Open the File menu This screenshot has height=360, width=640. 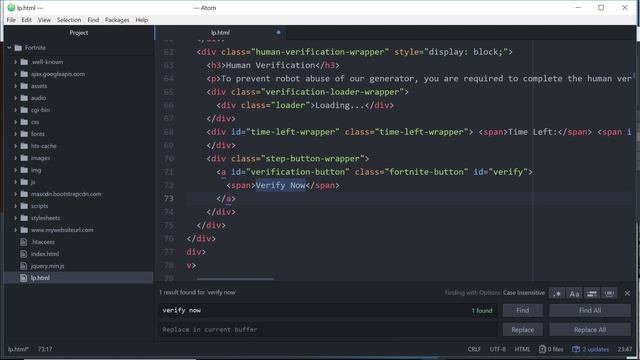pyautogui.click(x=11, y=20)
